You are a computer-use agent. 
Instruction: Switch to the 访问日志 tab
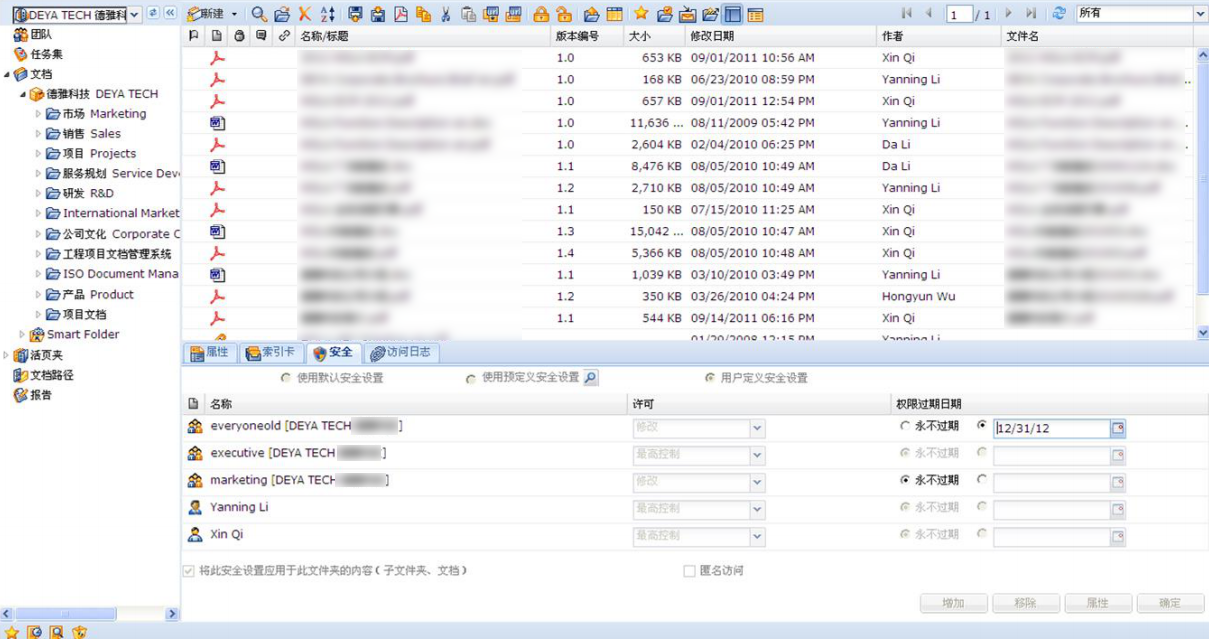point(401,353)
